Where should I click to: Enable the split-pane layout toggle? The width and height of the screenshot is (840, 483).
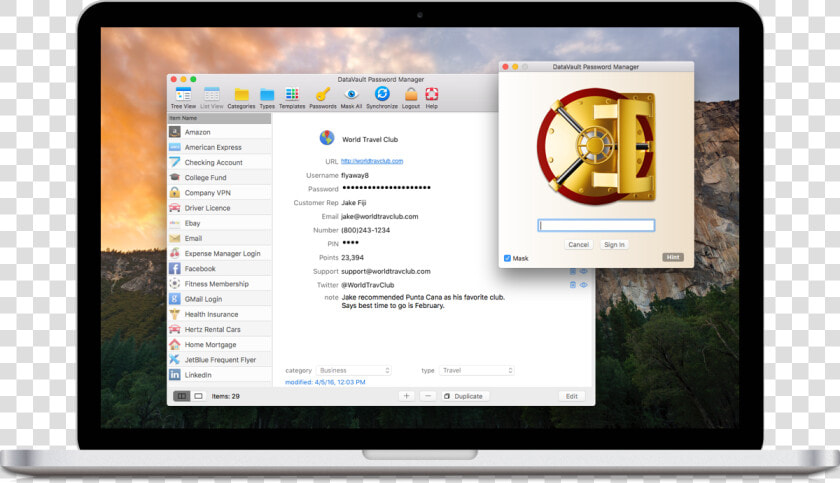[182, 396]
